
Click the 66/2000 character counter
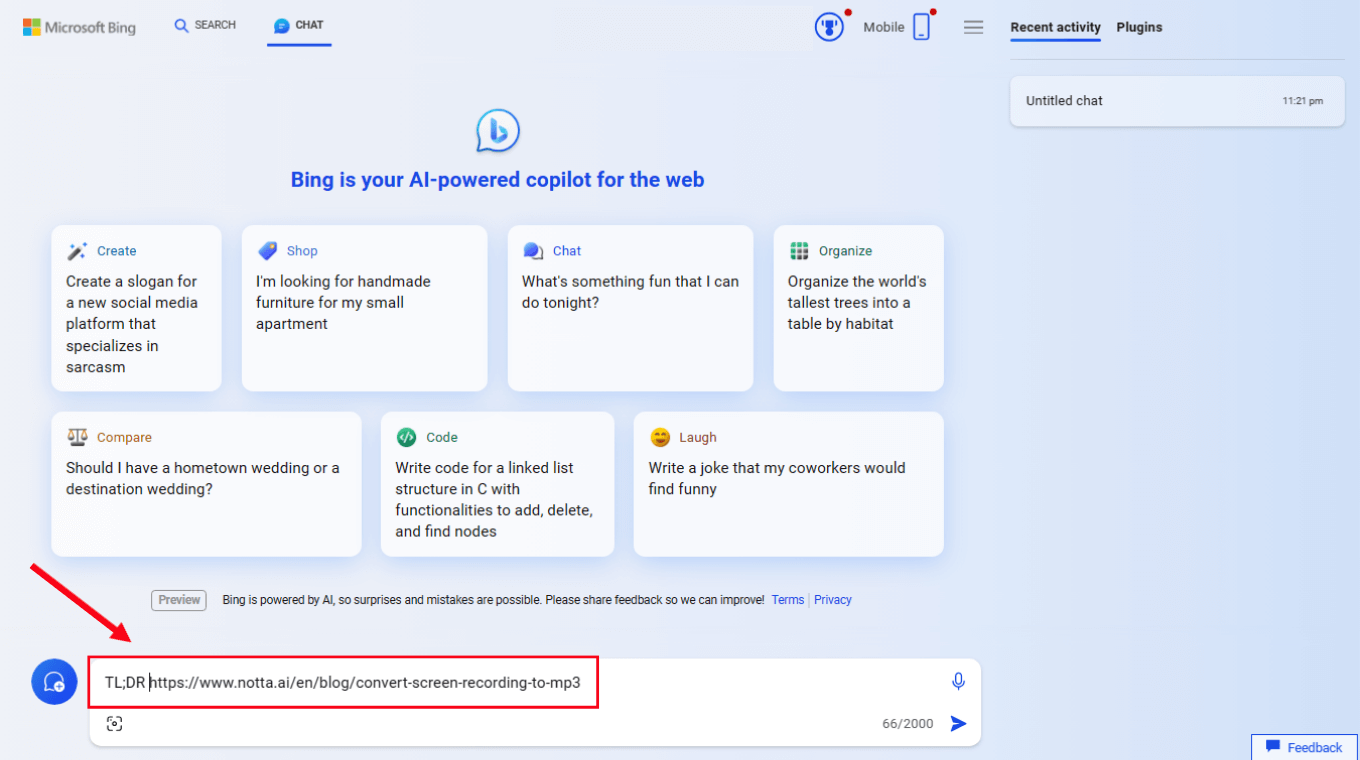(908, 724)
